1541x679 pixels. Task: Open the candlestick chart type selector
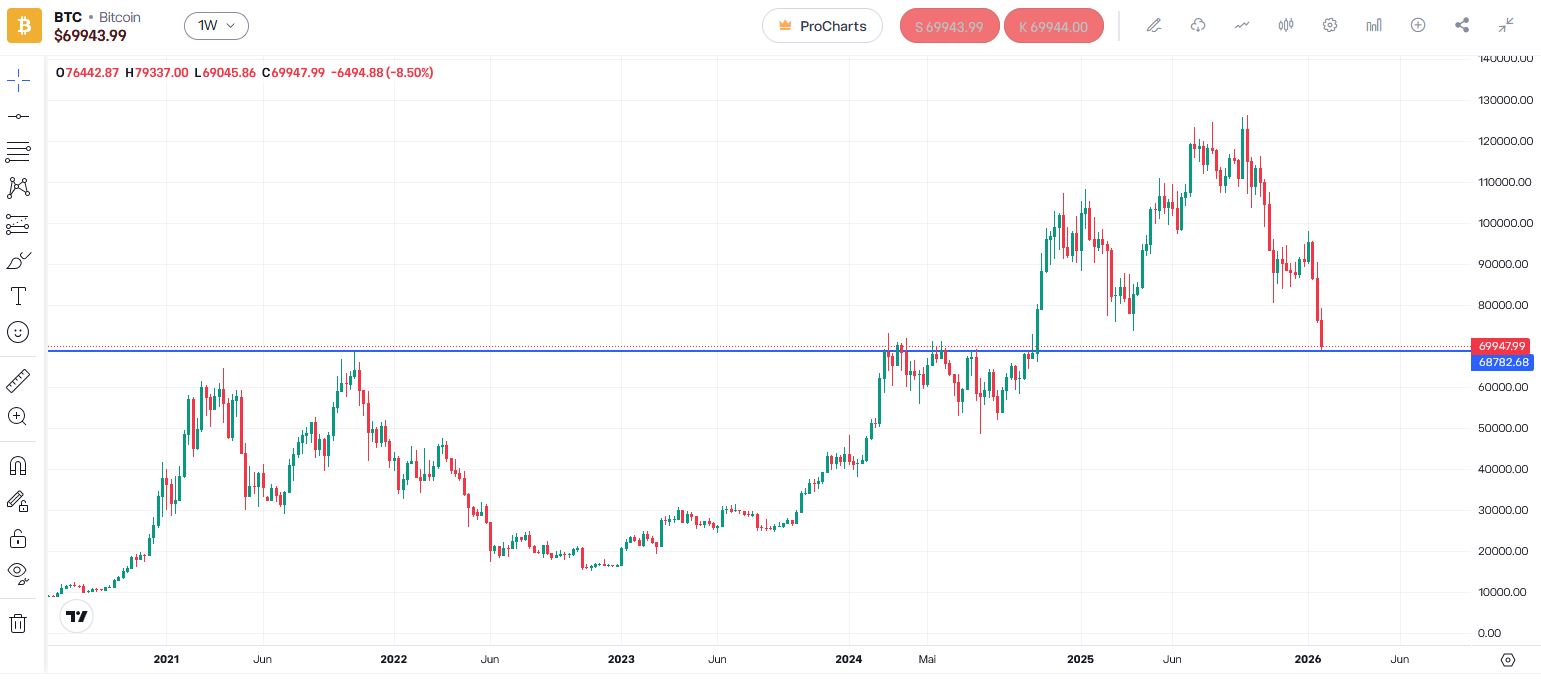[x=1286, y=26]
